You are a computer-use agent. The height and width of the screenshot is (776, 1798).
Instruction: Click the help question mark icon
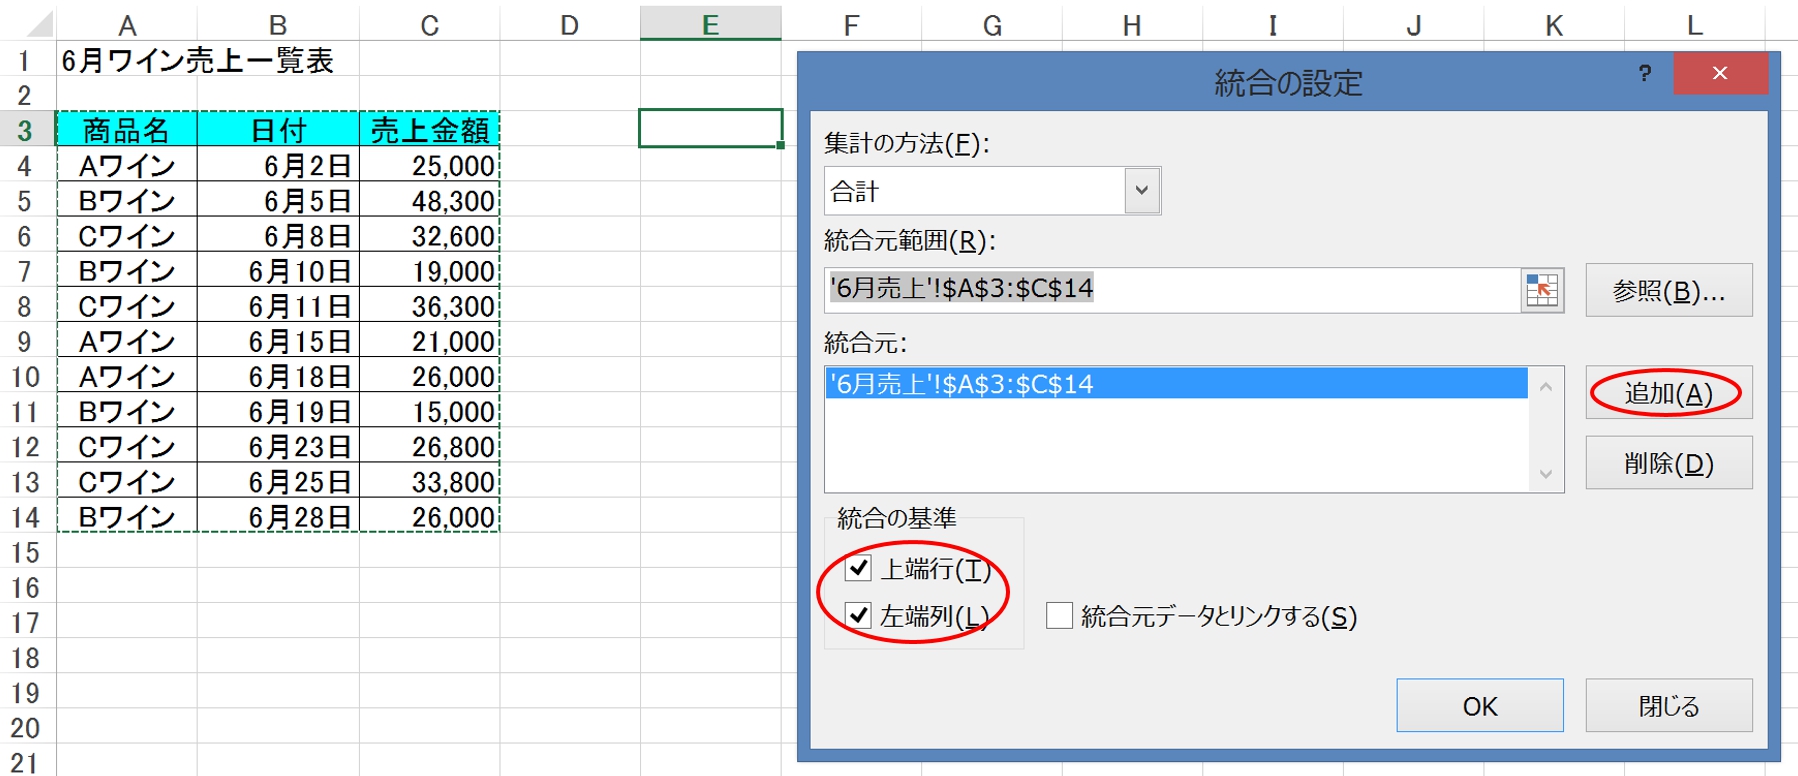(x=1645, y=73)
